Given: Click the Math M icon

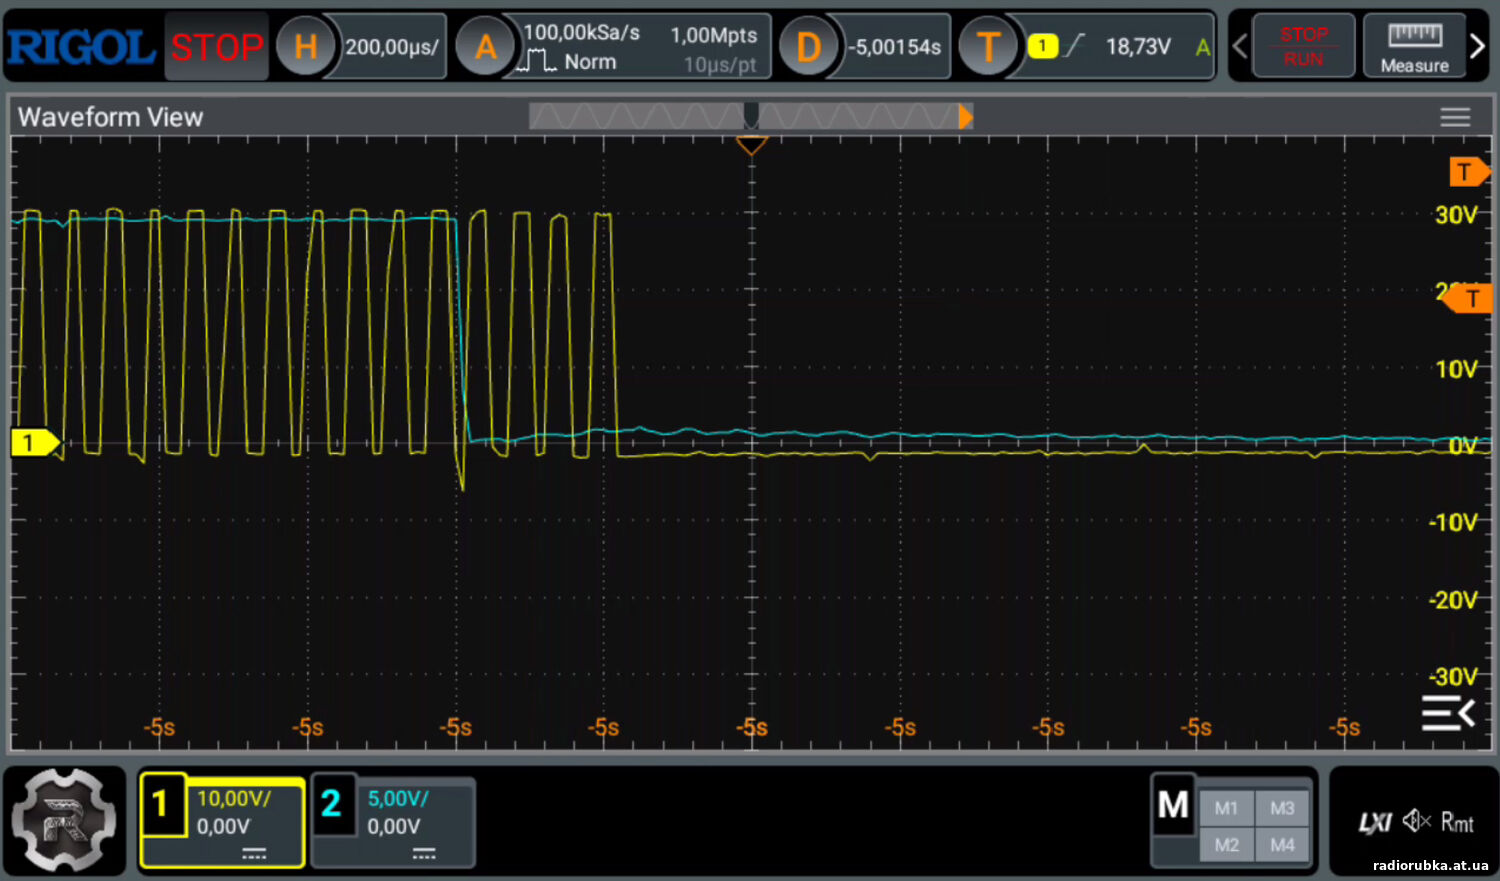Looking at the screenshot, I should tap(1173, 805).
